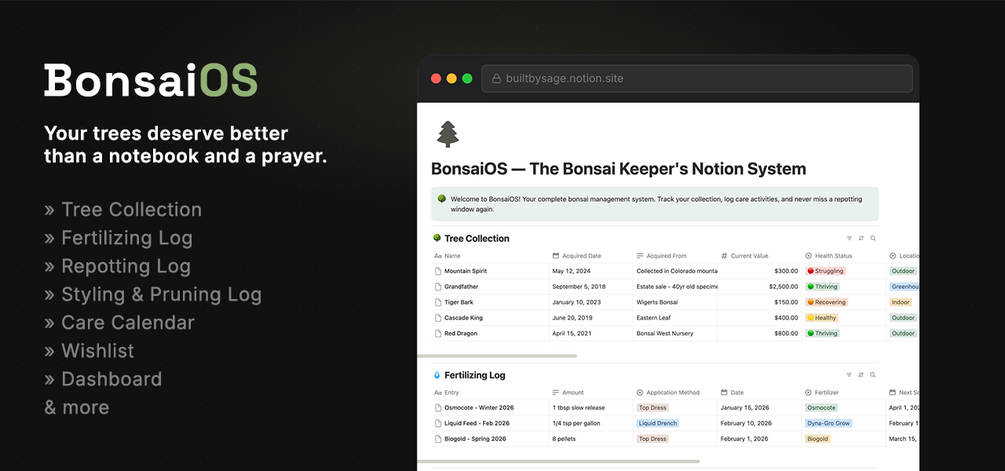Click page icon for Liquid Feed - Feb 2026

click(438, 423)
